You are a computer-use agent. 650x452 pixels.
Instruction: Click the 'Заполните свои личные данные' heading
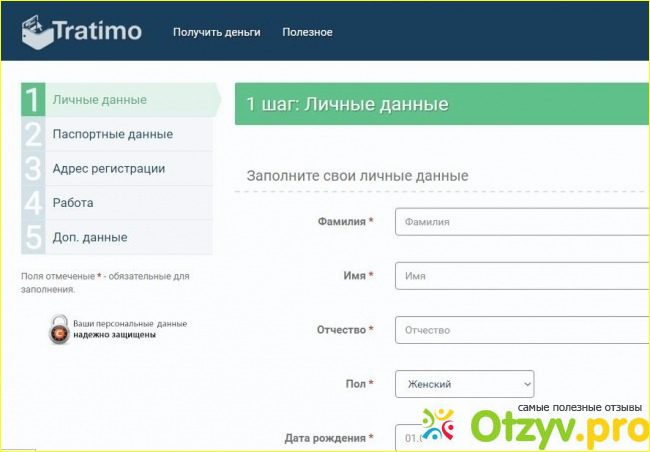tap(358, 176)
